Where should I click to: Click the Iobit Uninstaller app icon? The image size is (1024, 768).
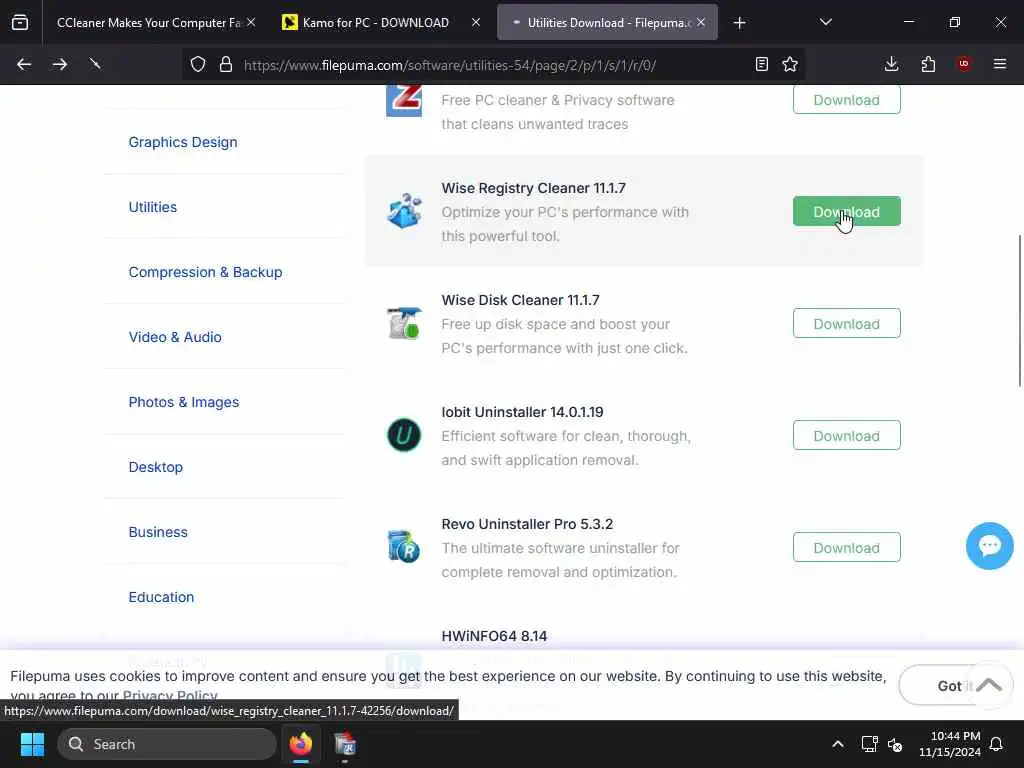(404, 436)
